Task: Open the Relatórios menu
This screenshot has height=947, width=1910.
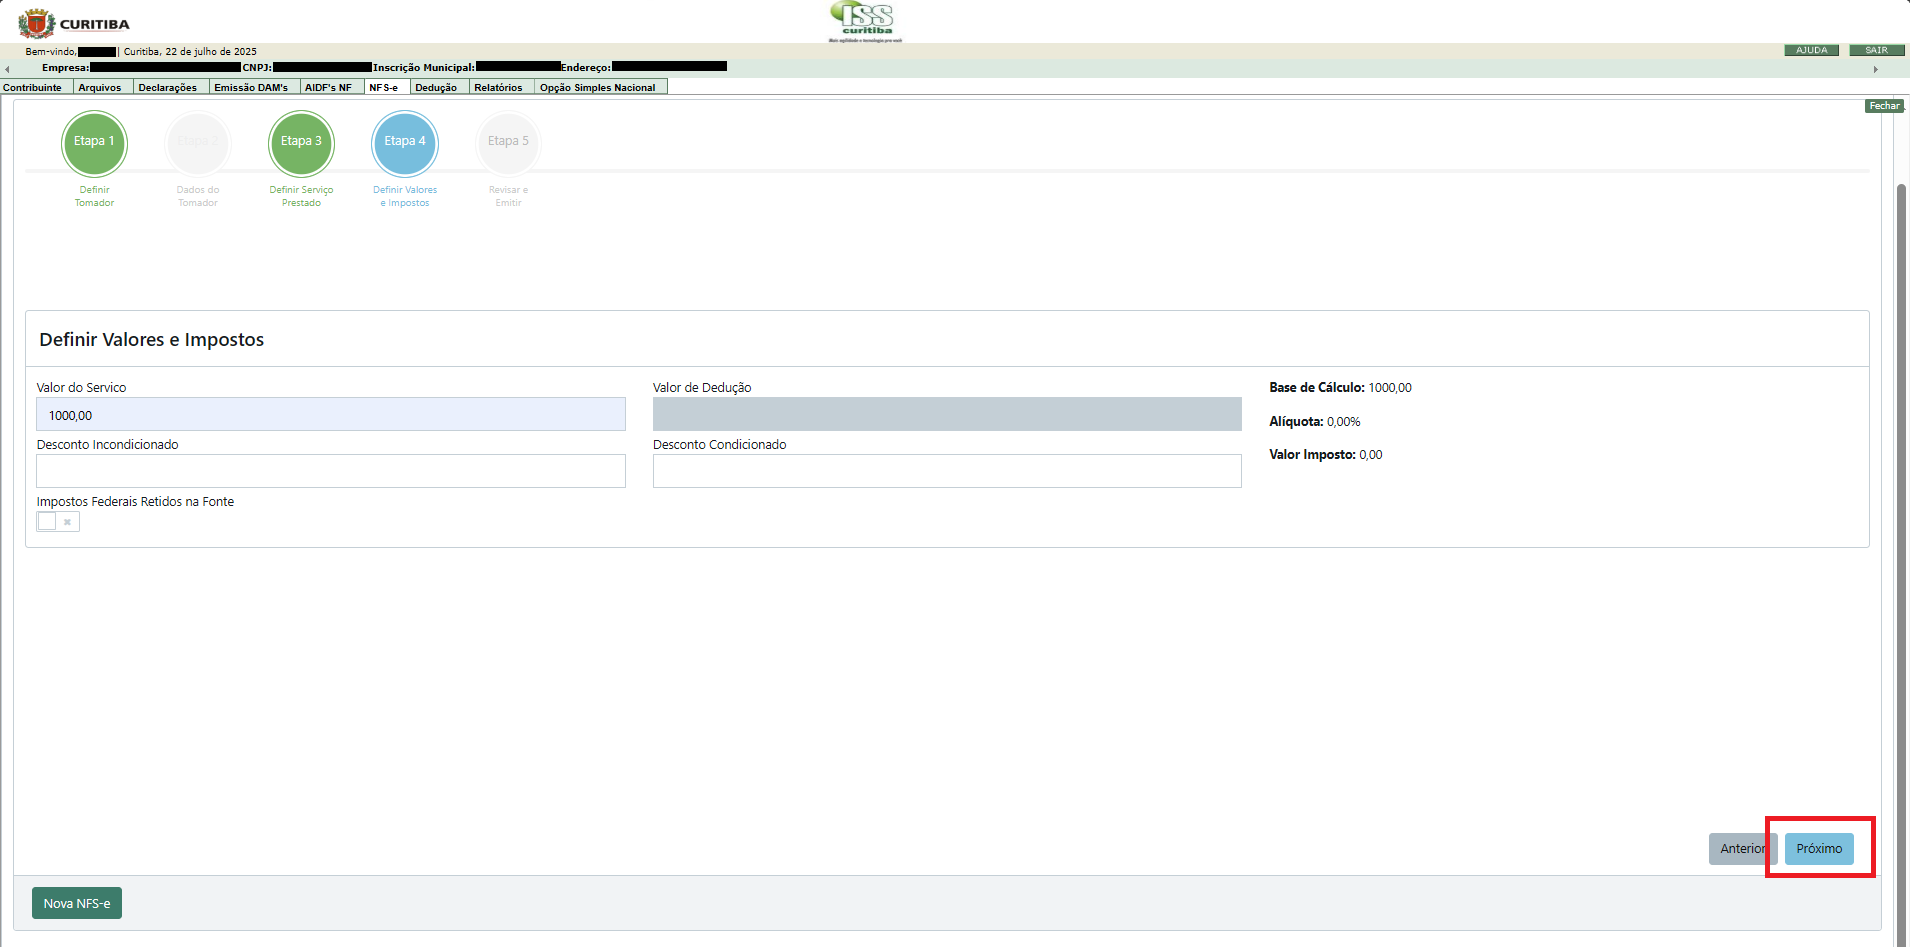Action: pyautogui.click(x=498, y=88)
